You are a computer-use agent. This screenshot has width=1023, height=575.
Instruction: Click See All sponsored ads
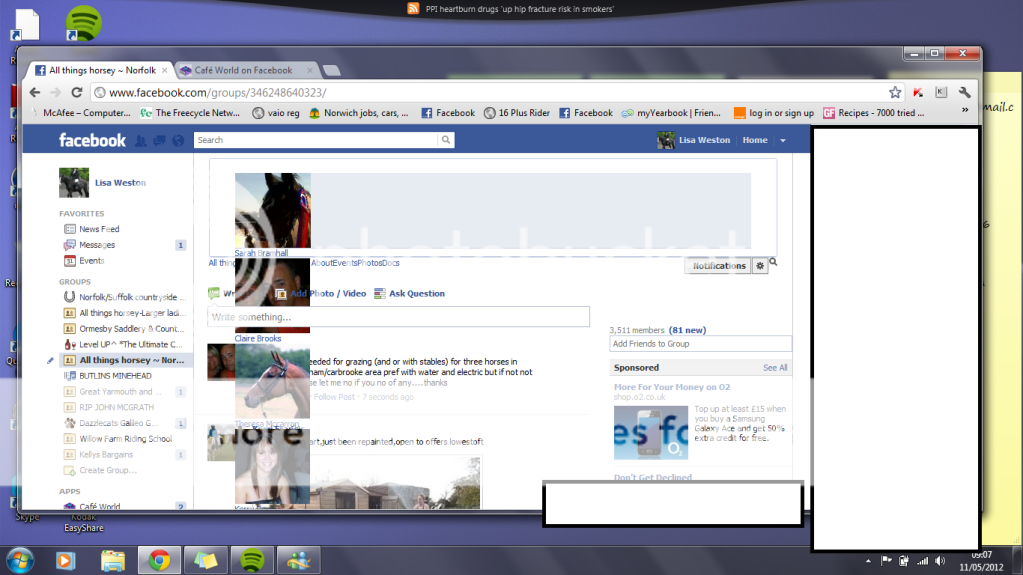click(775, 368)
